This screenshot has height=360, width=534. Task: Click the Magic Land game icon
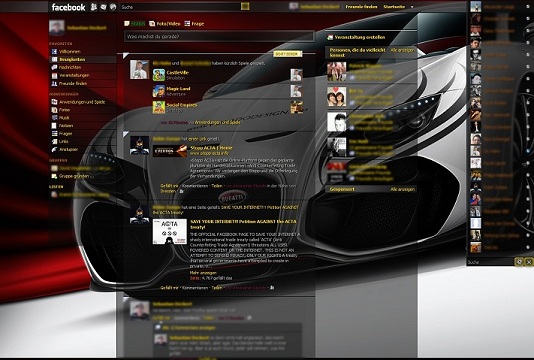click(x=159, y=91)
